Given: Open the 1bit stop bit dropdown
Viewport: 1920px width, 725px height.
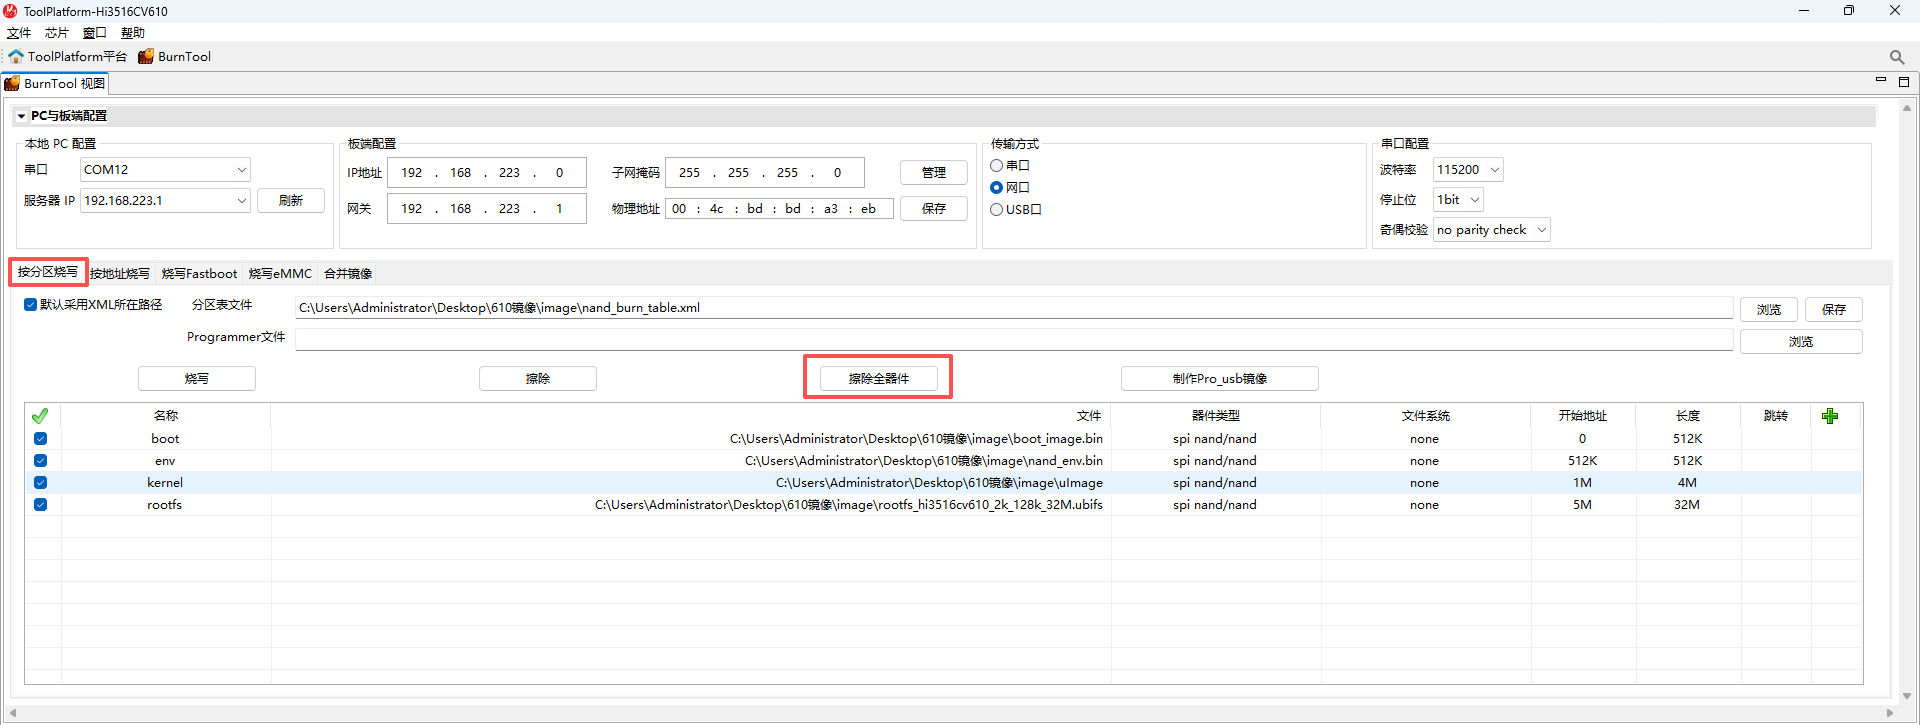Looking at the screenshot, I should coord(1458,200).
